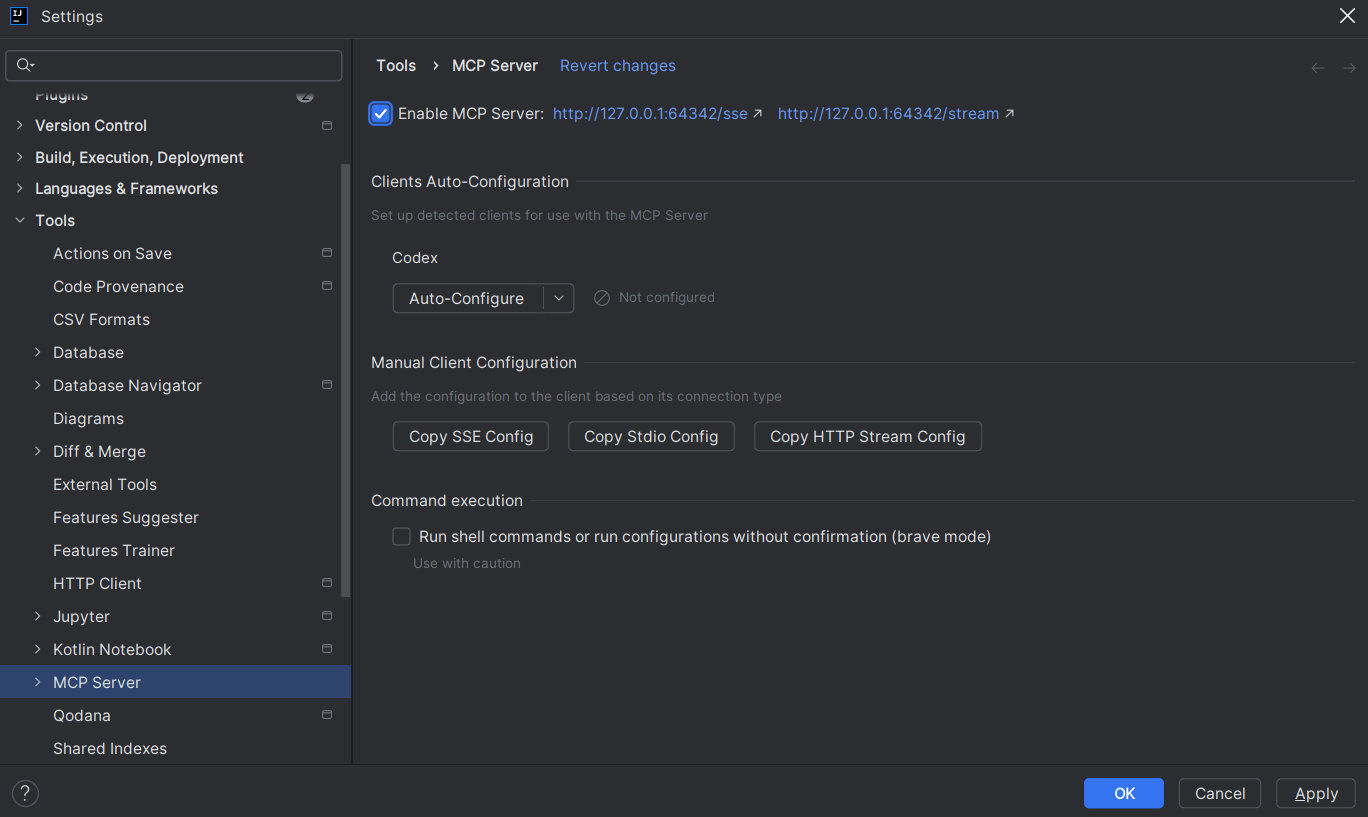Click the Cancel button
The width and height of the screenshot is (1368, 817).
[x=1220, y=793]
